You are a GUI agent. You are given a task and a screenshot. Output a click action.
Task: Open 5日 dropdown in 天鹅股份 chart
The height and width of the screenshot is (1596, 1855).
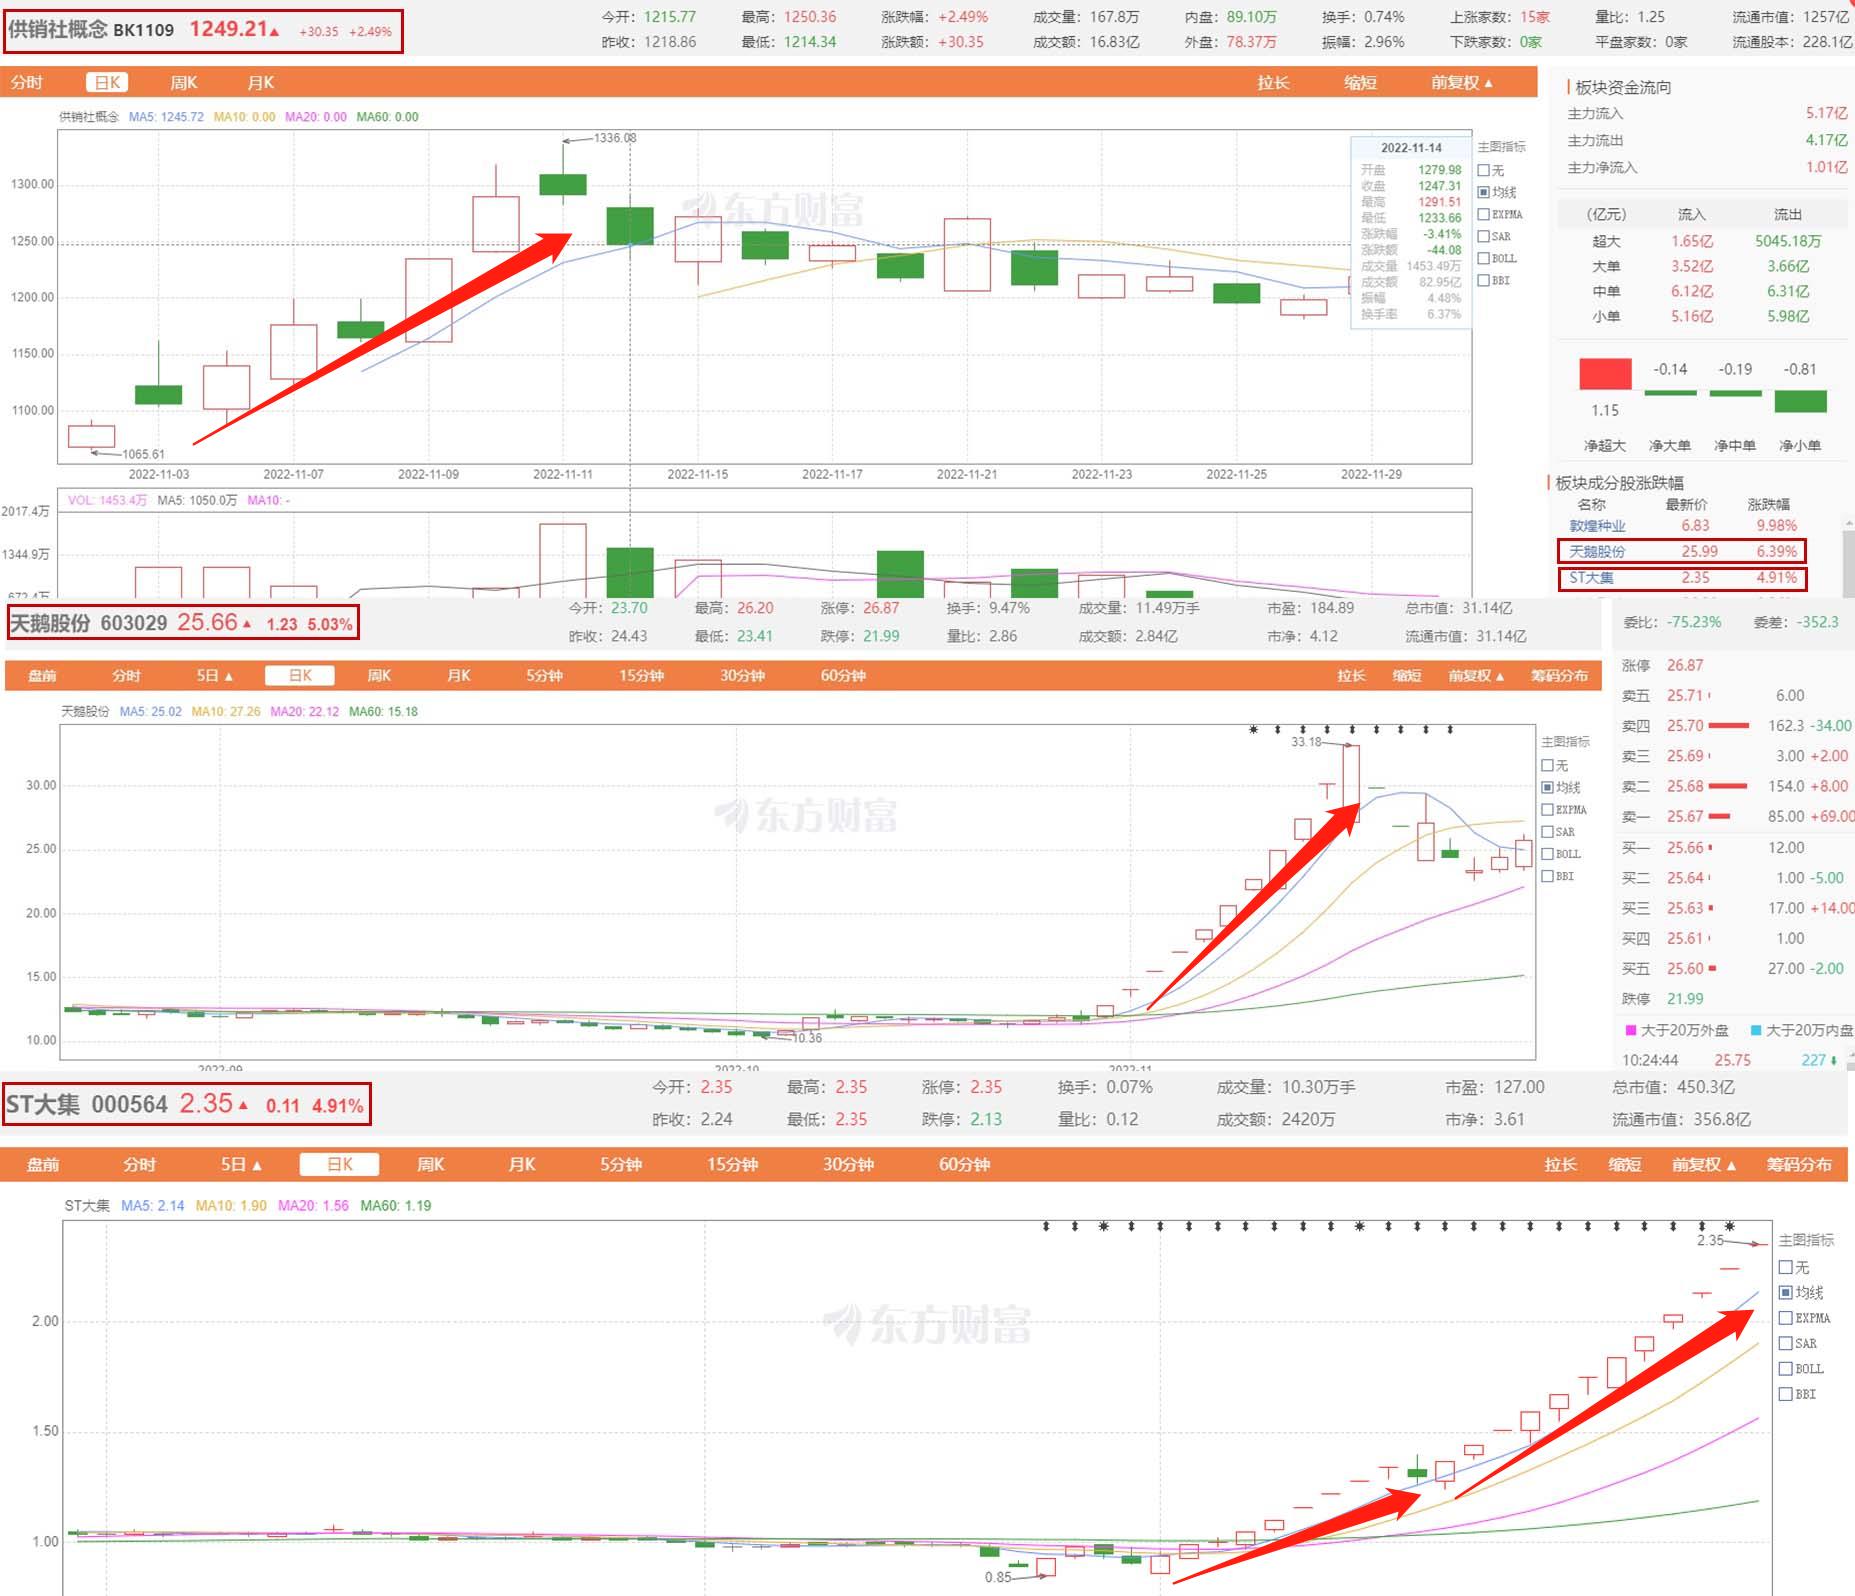pos(214,676)
